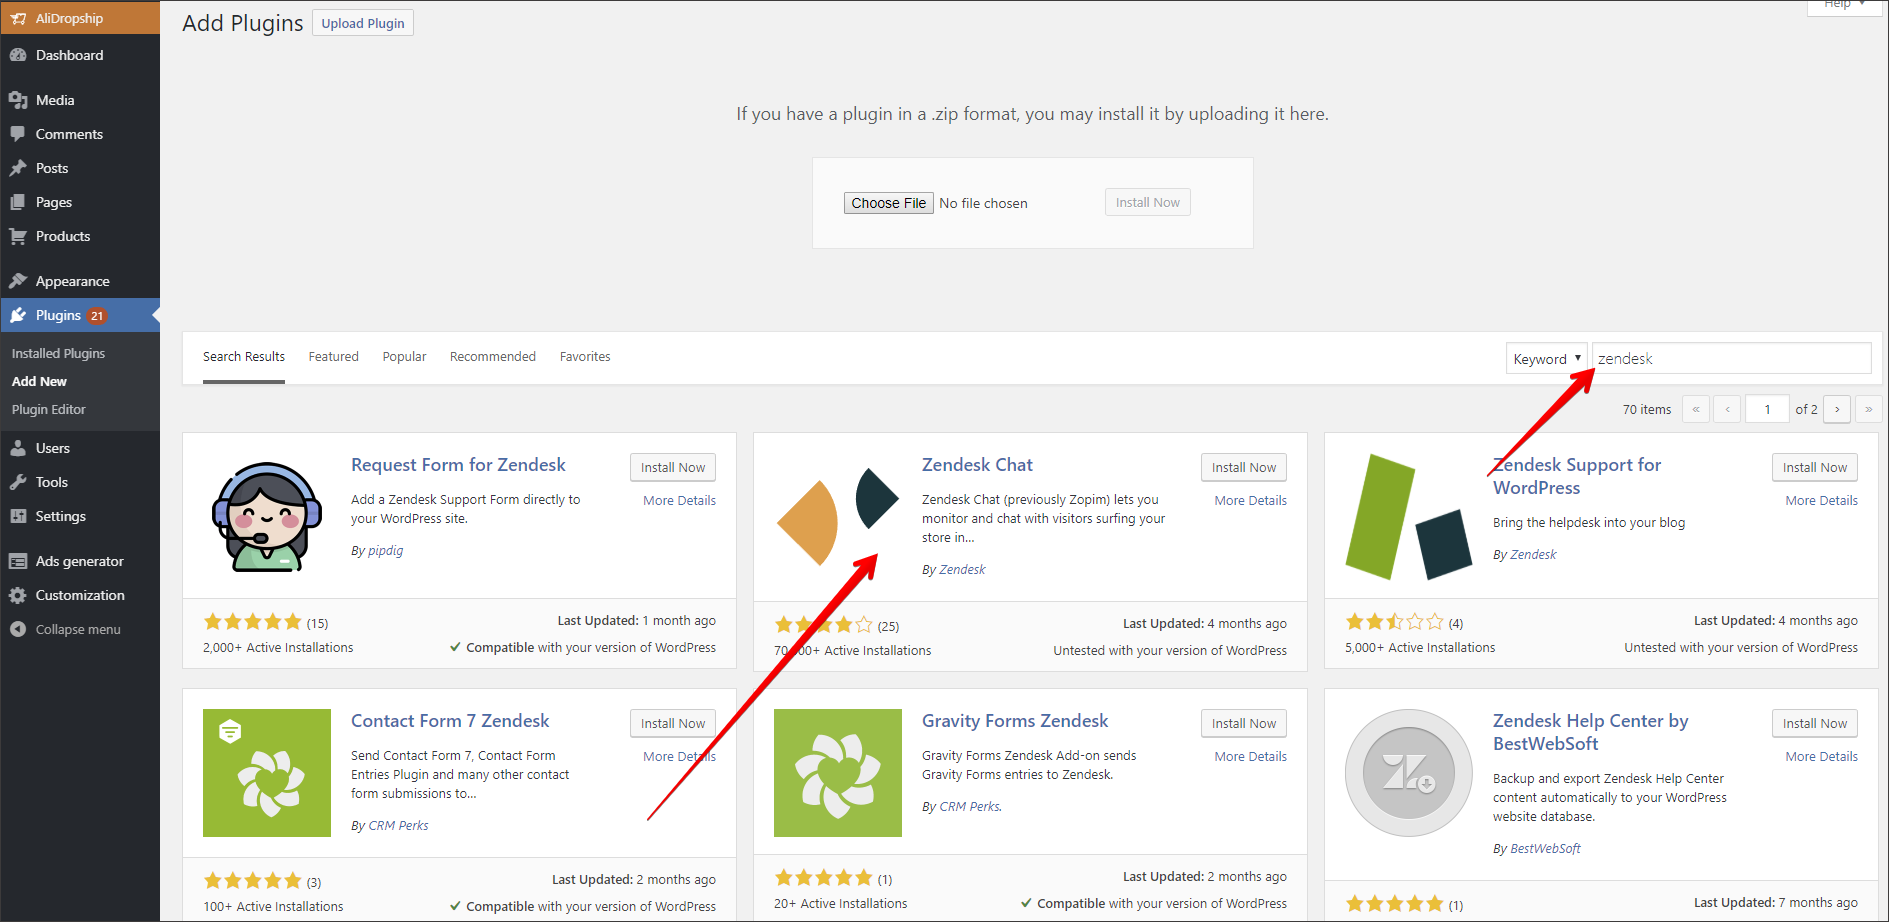
Task: Click the Zendesk Support for WordPress logo
Action: coord(1409,516)
